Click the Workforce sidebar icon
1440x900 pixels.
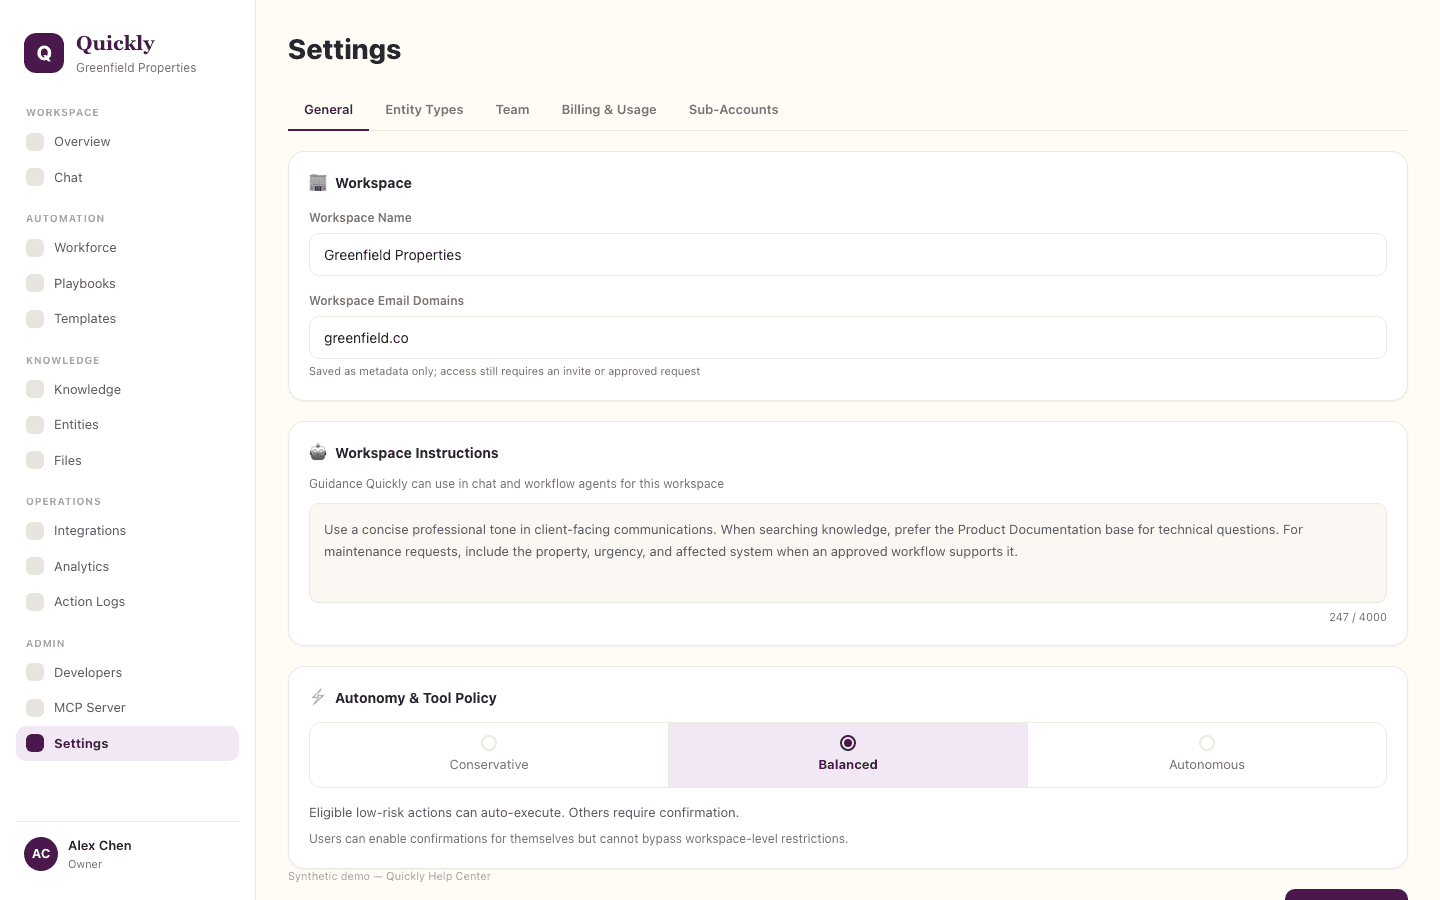[35, 248]
